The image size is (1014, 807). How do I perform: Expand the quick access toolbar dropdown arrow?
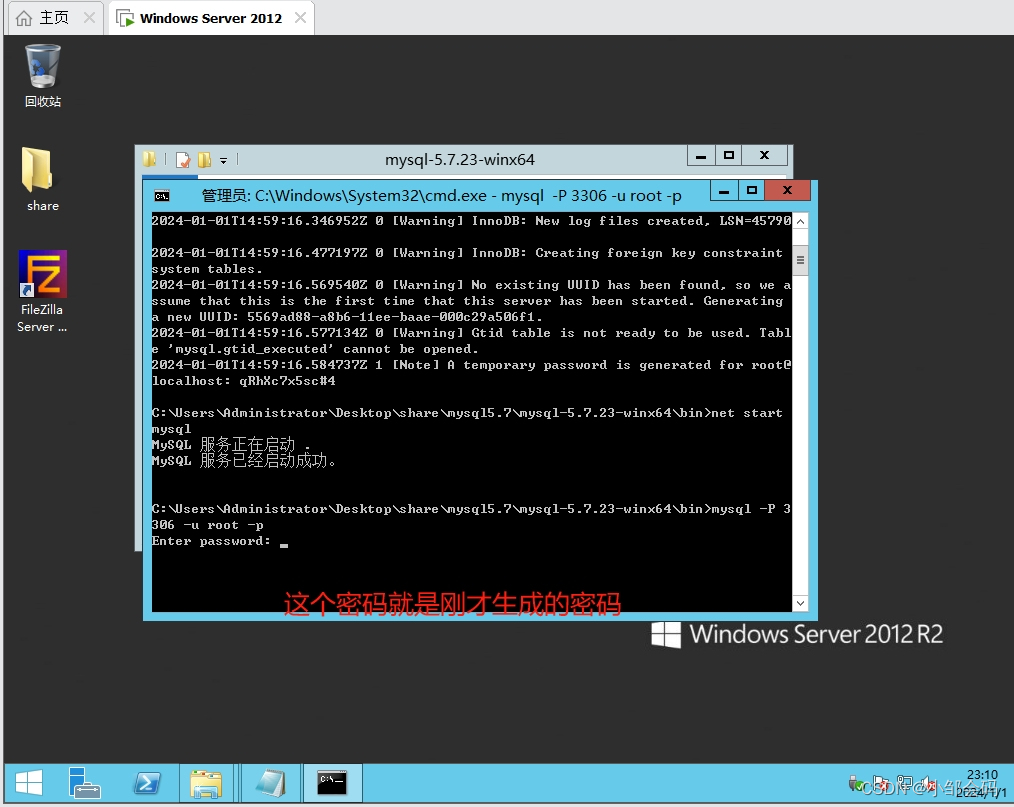(x=223, y=160)
